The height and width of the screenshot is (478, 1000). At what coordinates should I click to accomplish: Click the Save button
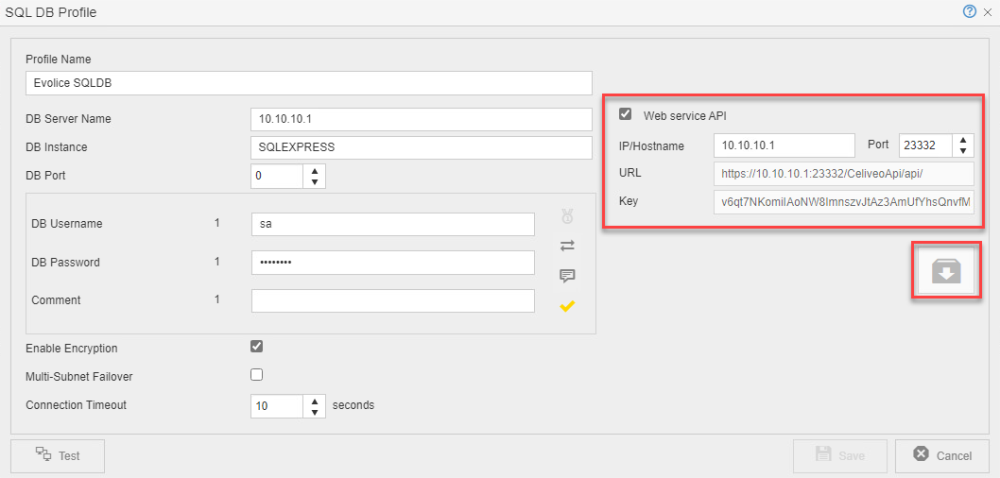click(x=840, y=455)
